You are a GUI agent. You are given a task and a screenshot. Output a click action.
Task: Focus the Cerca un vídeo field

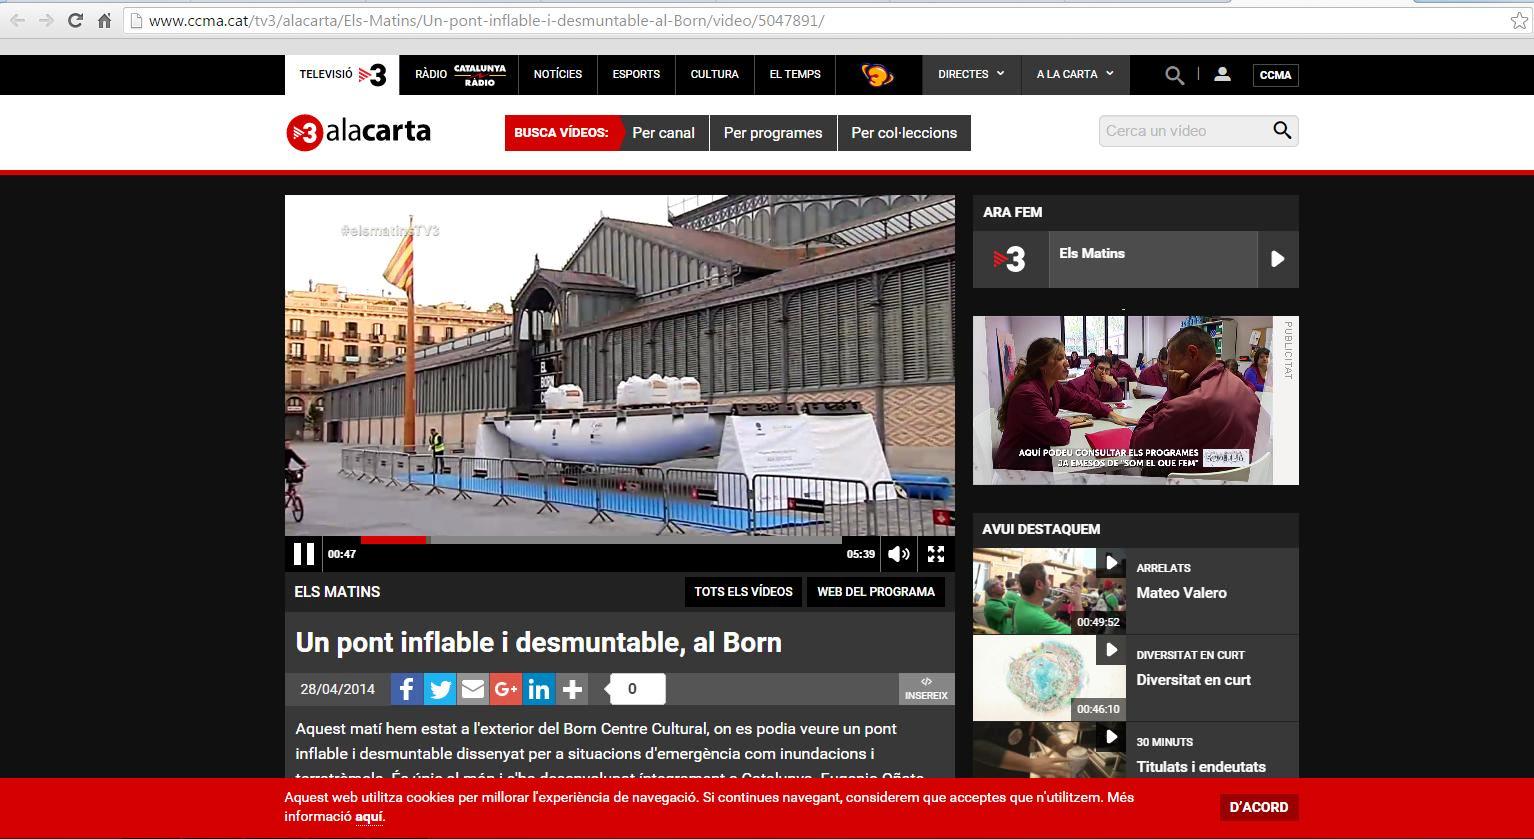pos(1184,131)
